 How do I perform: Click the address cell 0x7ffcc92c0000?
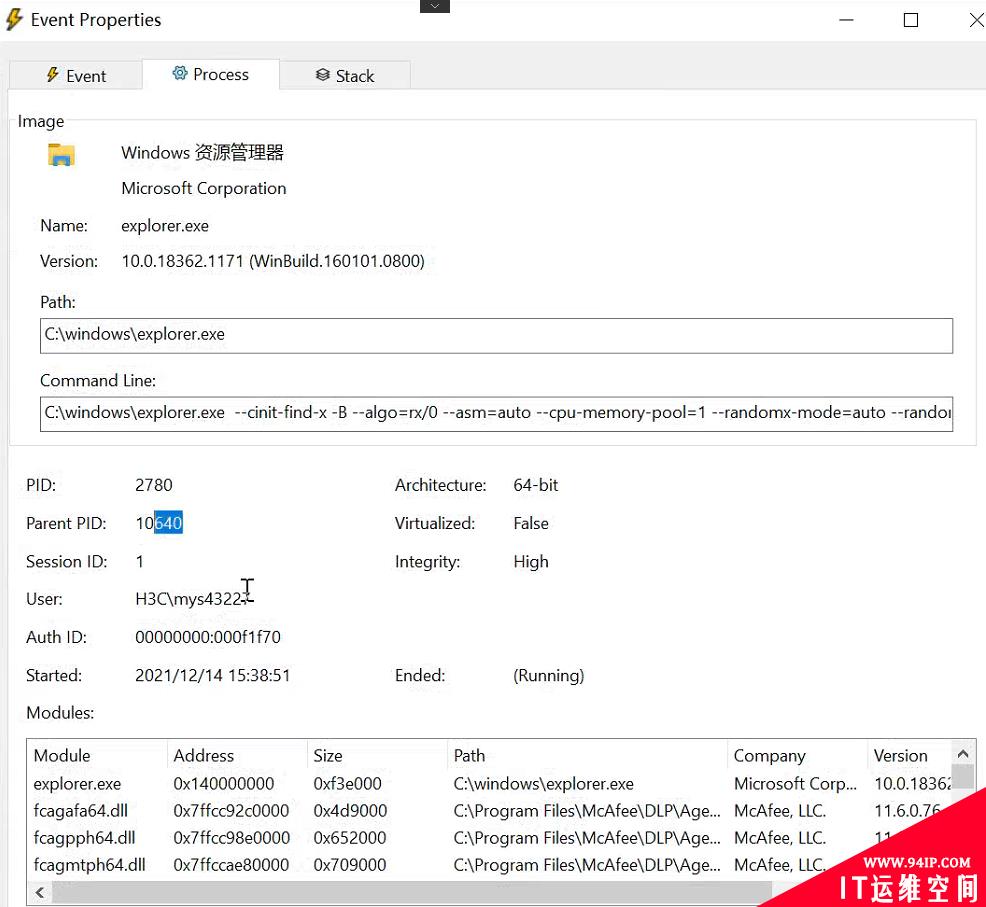pyautogui.click(x=231, y=811)
